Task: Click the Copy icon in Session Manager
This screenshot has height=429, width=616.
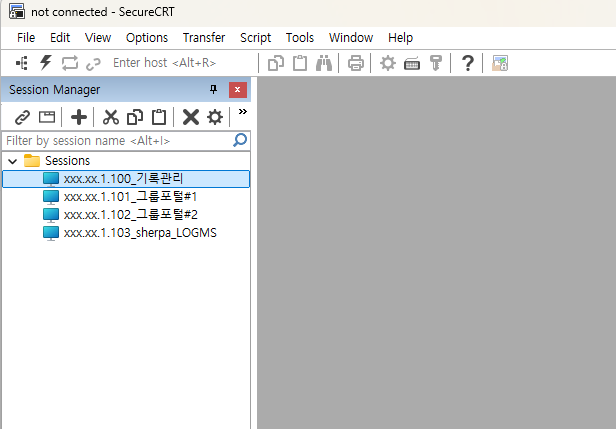Action: tap(135, 117)
